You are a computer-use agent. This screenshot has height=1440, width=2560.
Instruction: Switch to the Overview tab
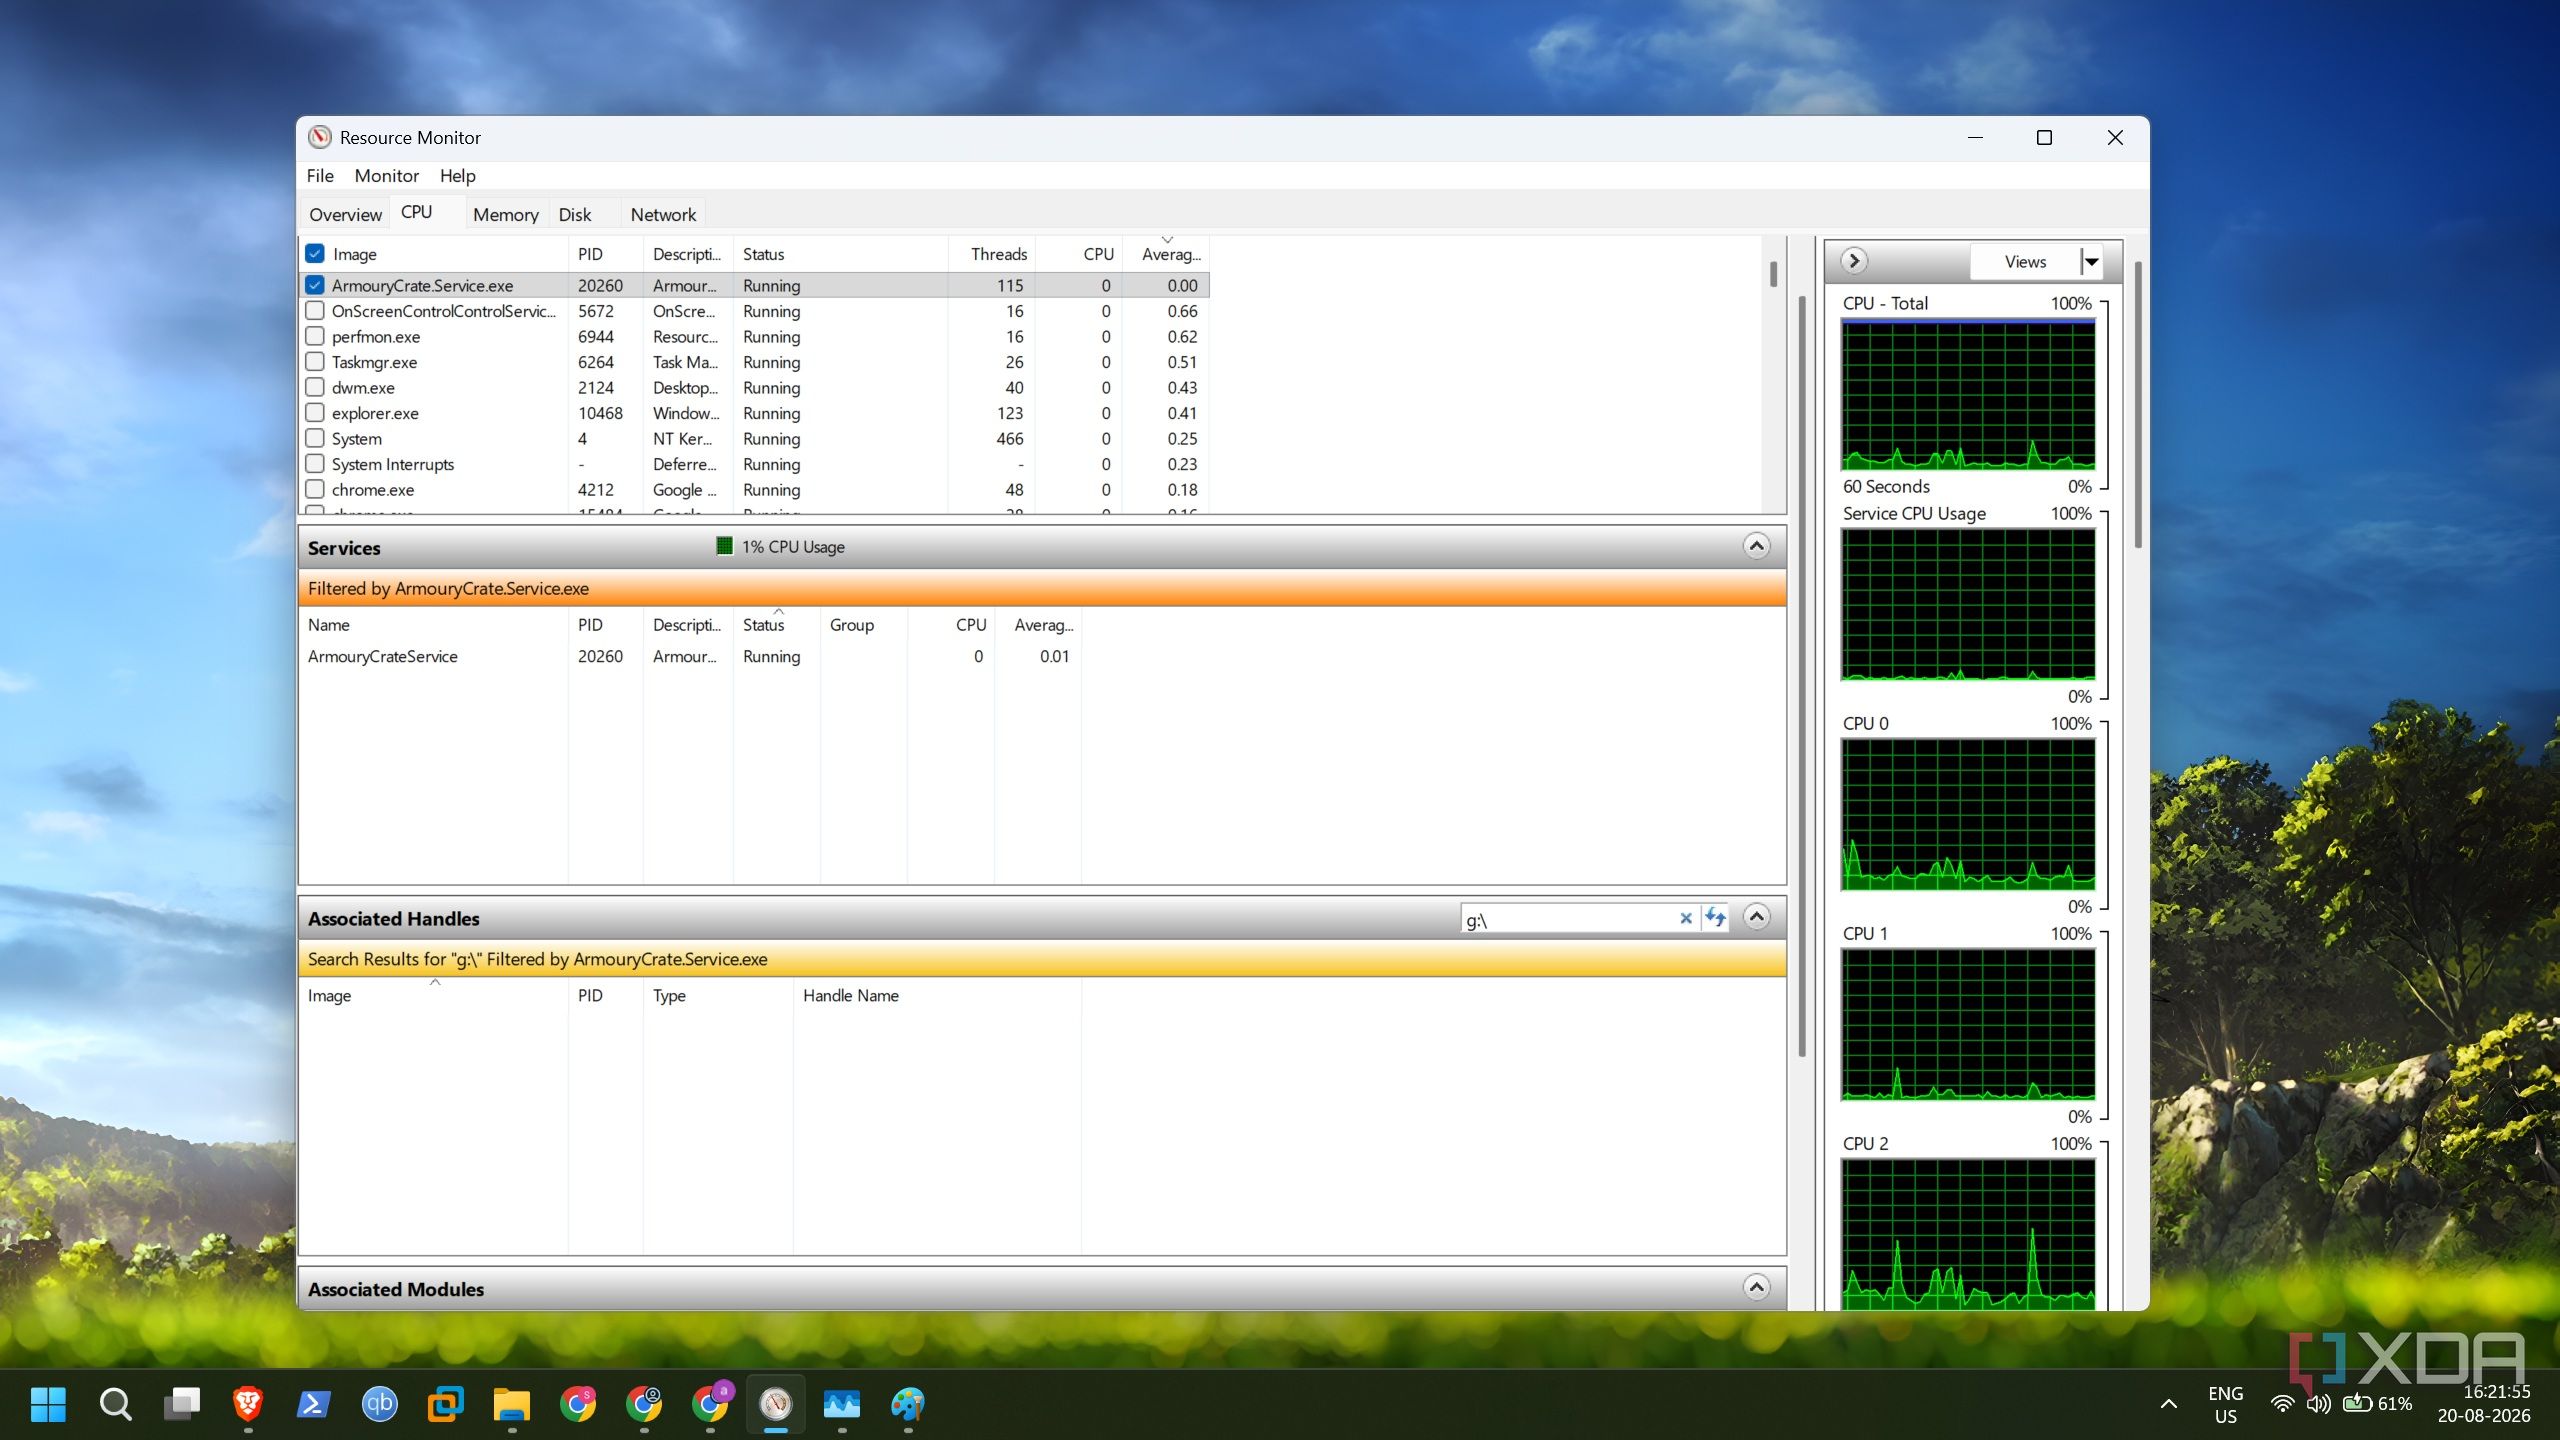(x=345, y=214)
